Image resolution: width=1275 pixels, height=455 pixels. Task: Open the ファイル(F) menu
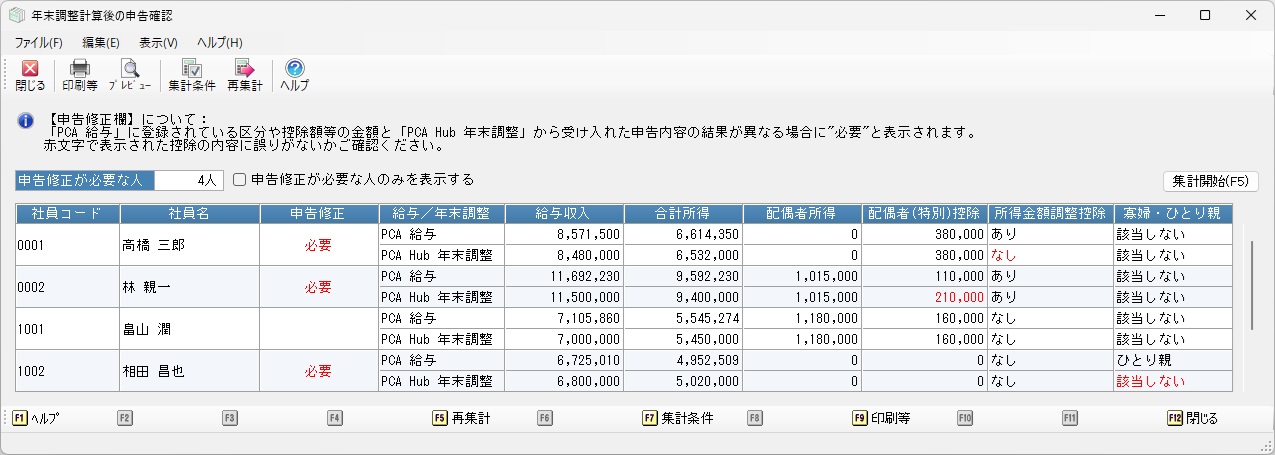click(38, 43)
